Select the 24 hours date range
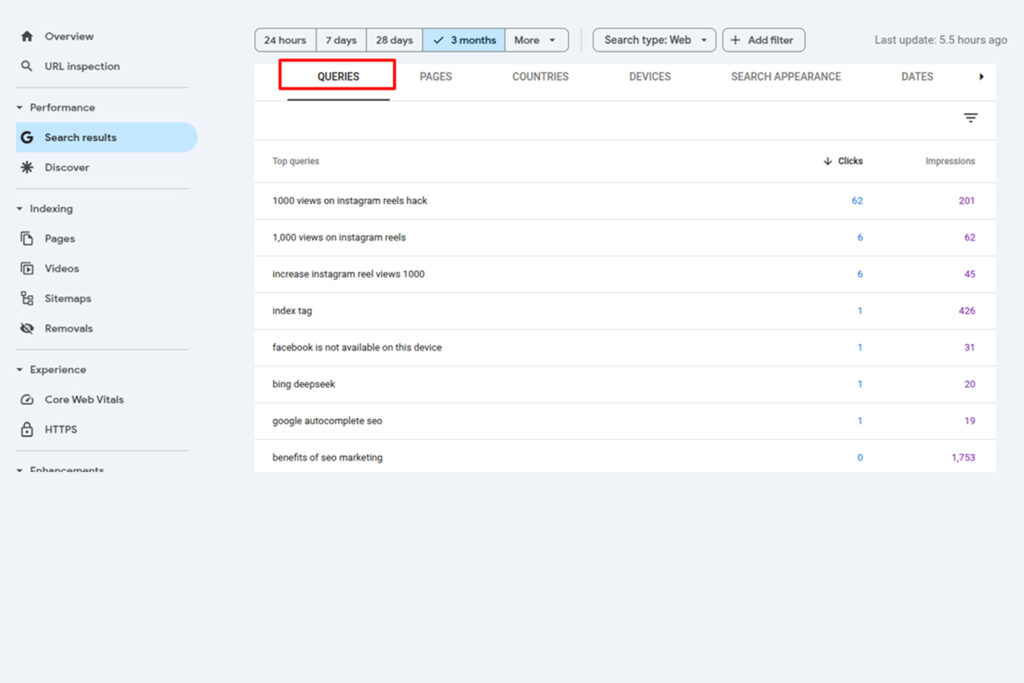 (x=285, y=40)
